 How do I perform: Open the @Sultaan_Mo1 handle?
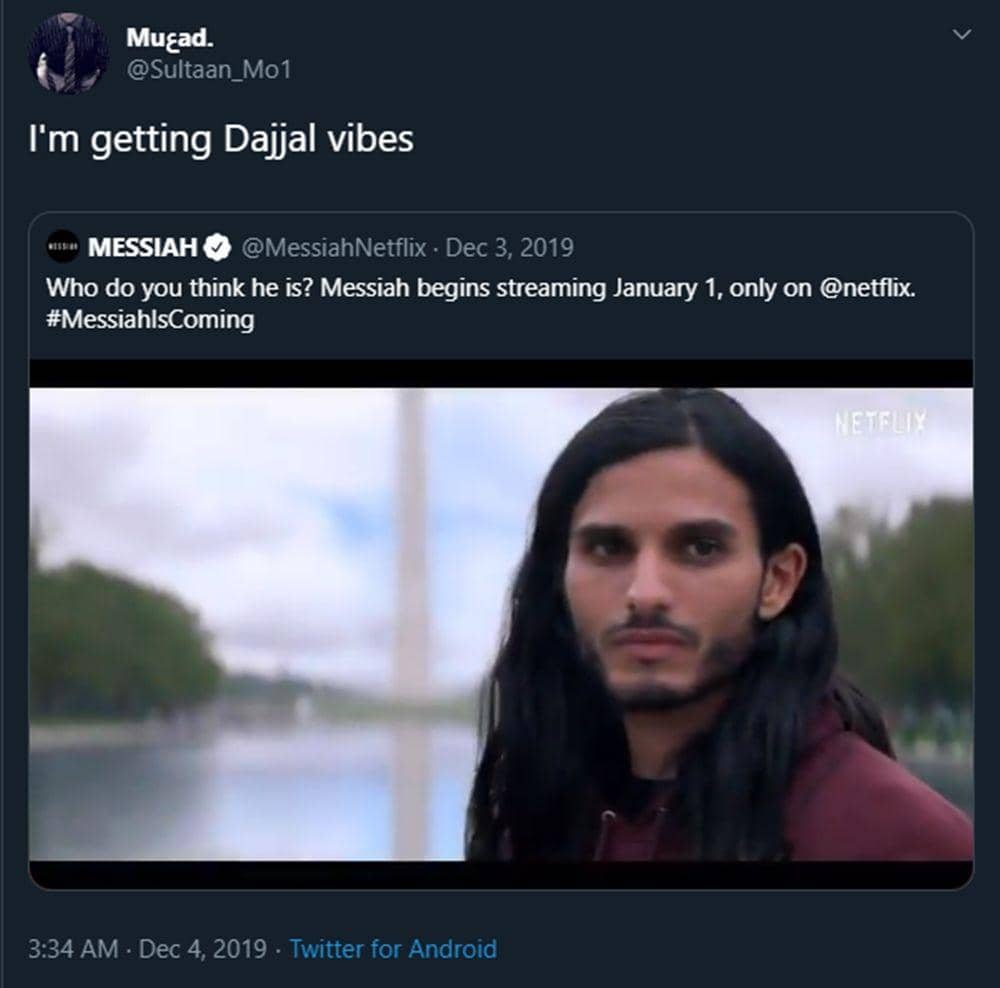[208, 71]
